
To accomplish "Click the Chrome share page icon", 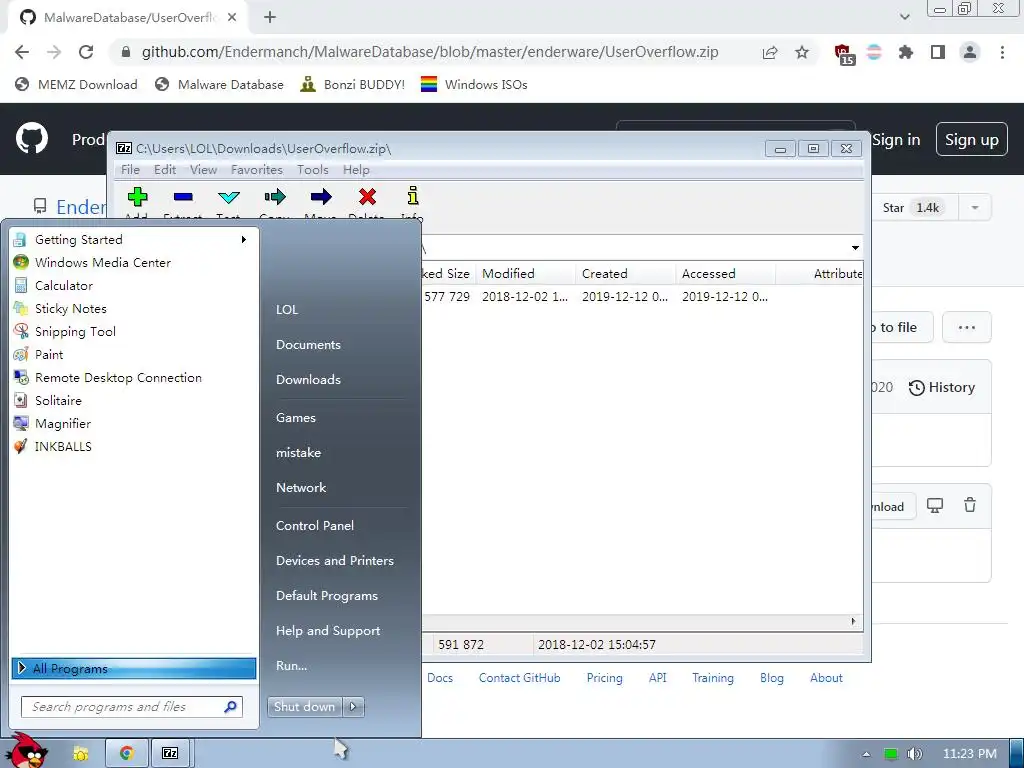I will point(770,52).
